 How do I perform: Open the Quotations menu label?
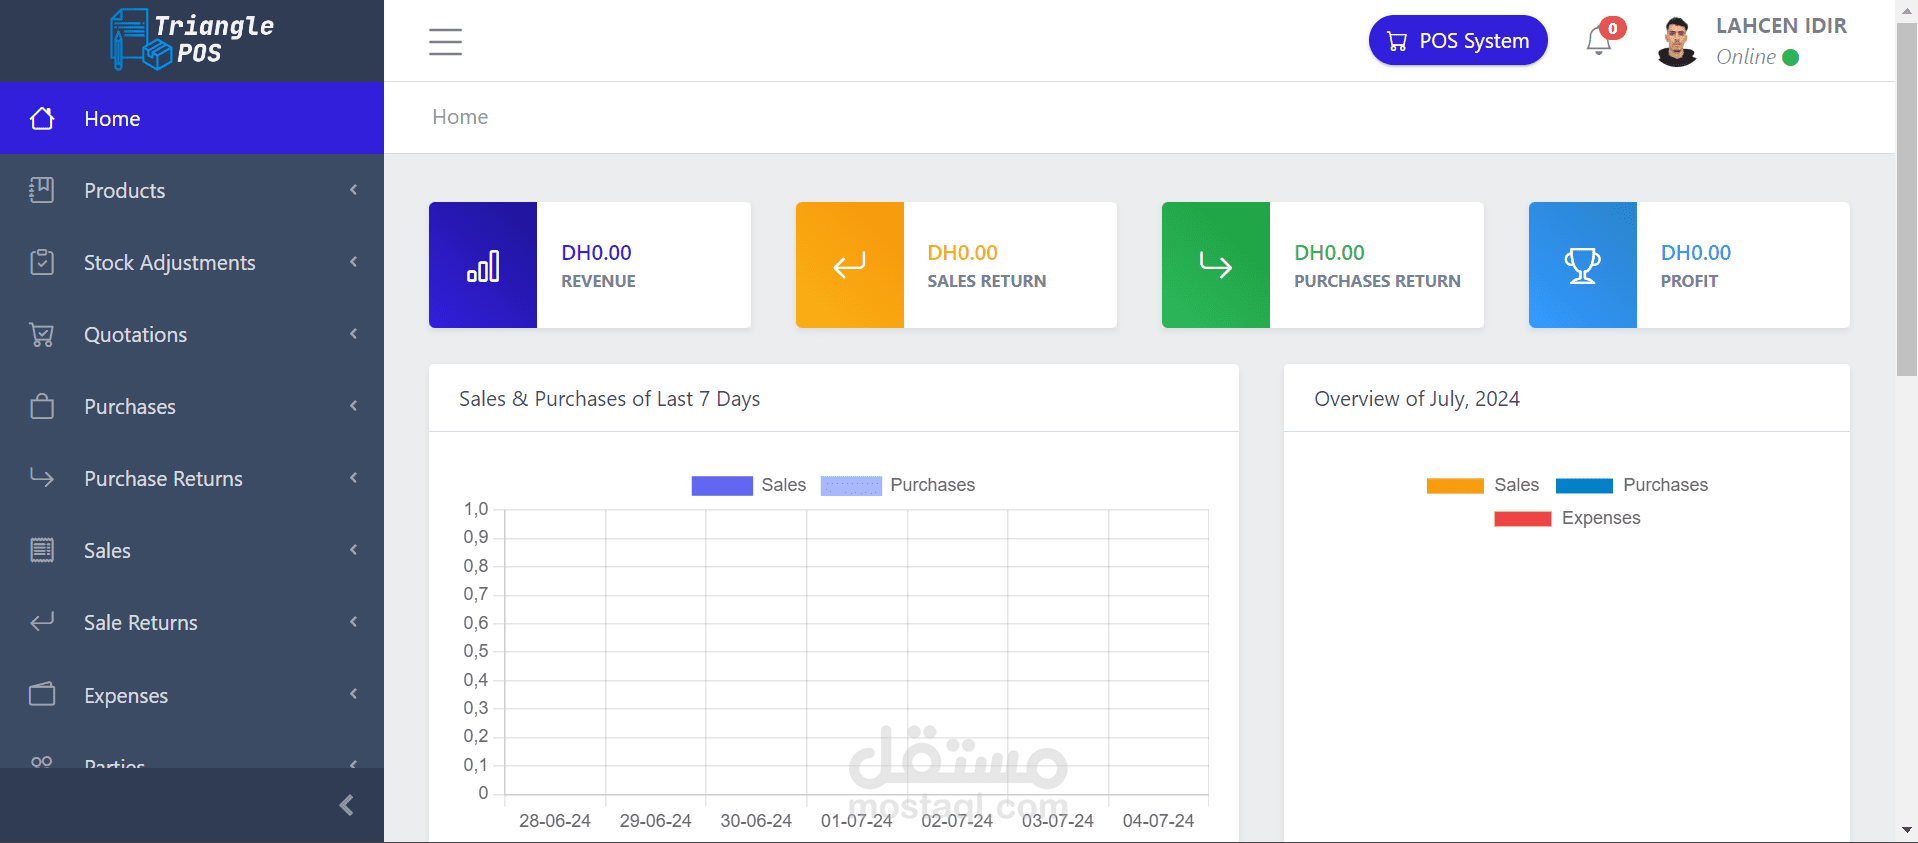point(135,334)
